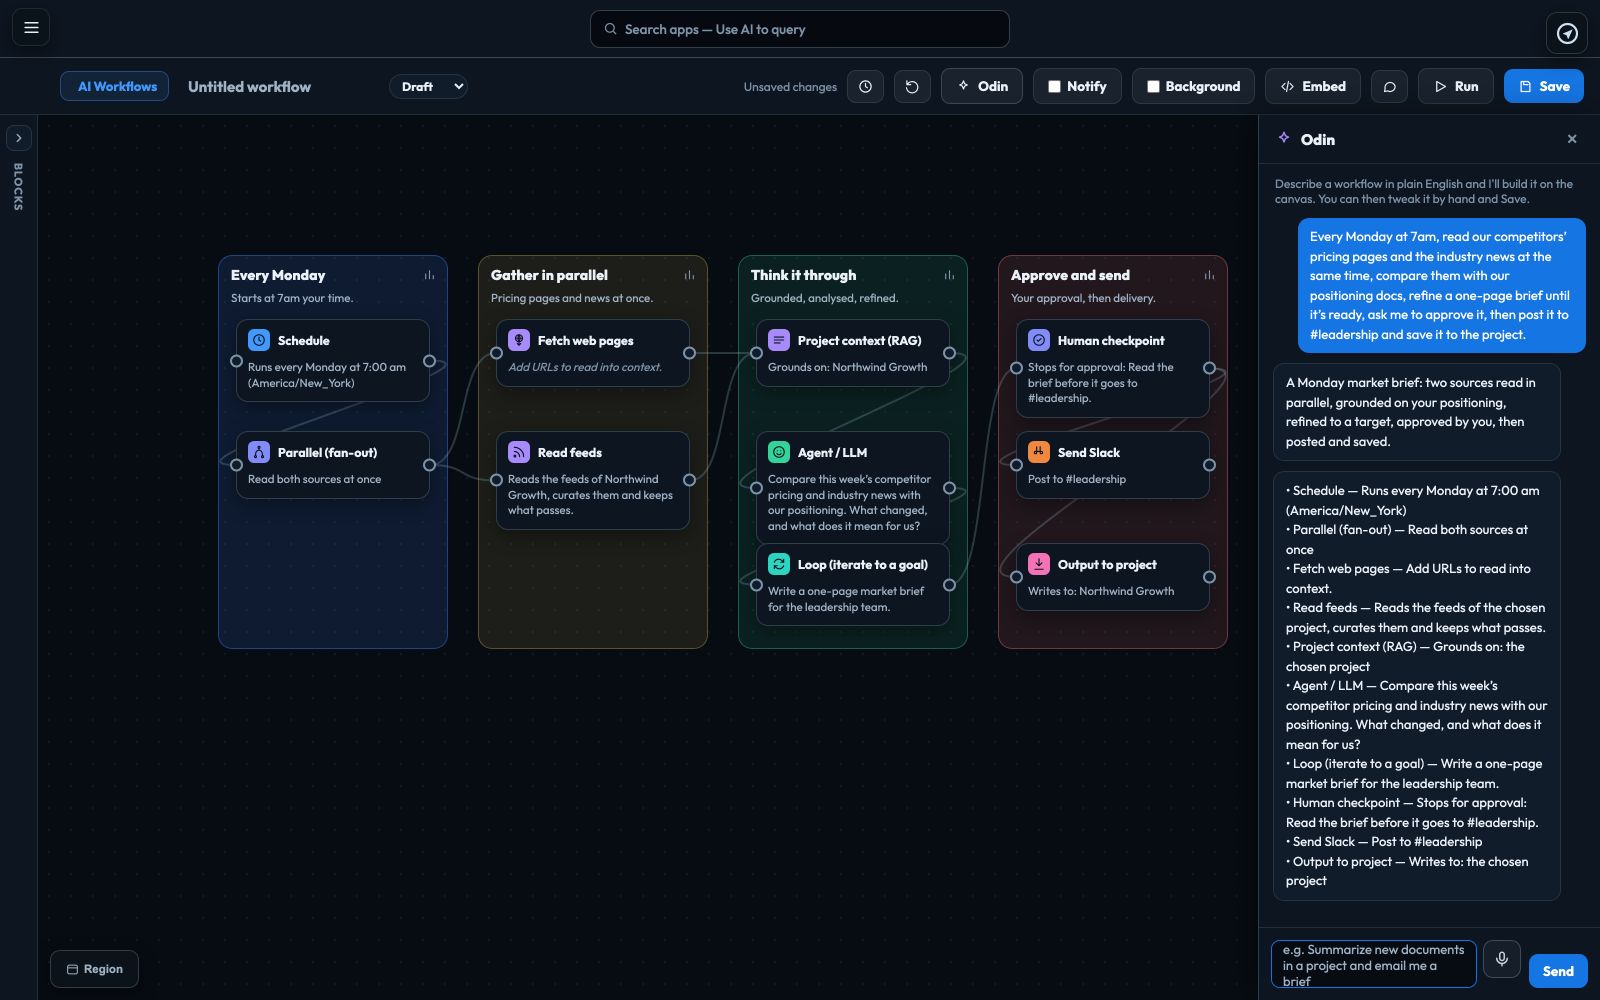1600x1000 pixels.
Task: Select the Fetch web pages block icon
Action: 519,340
